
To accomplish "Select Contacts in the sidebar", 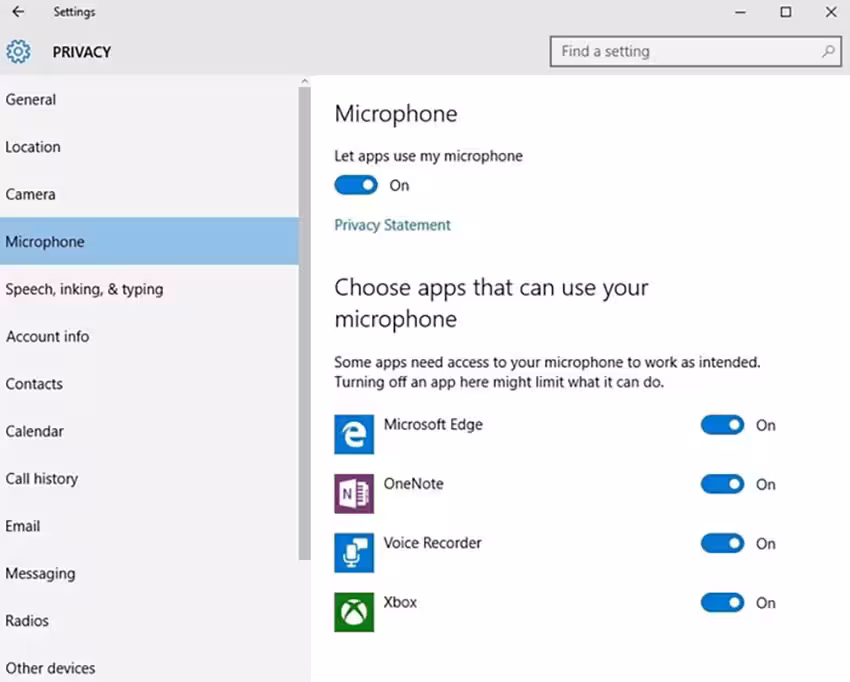I will click(149, 384).
